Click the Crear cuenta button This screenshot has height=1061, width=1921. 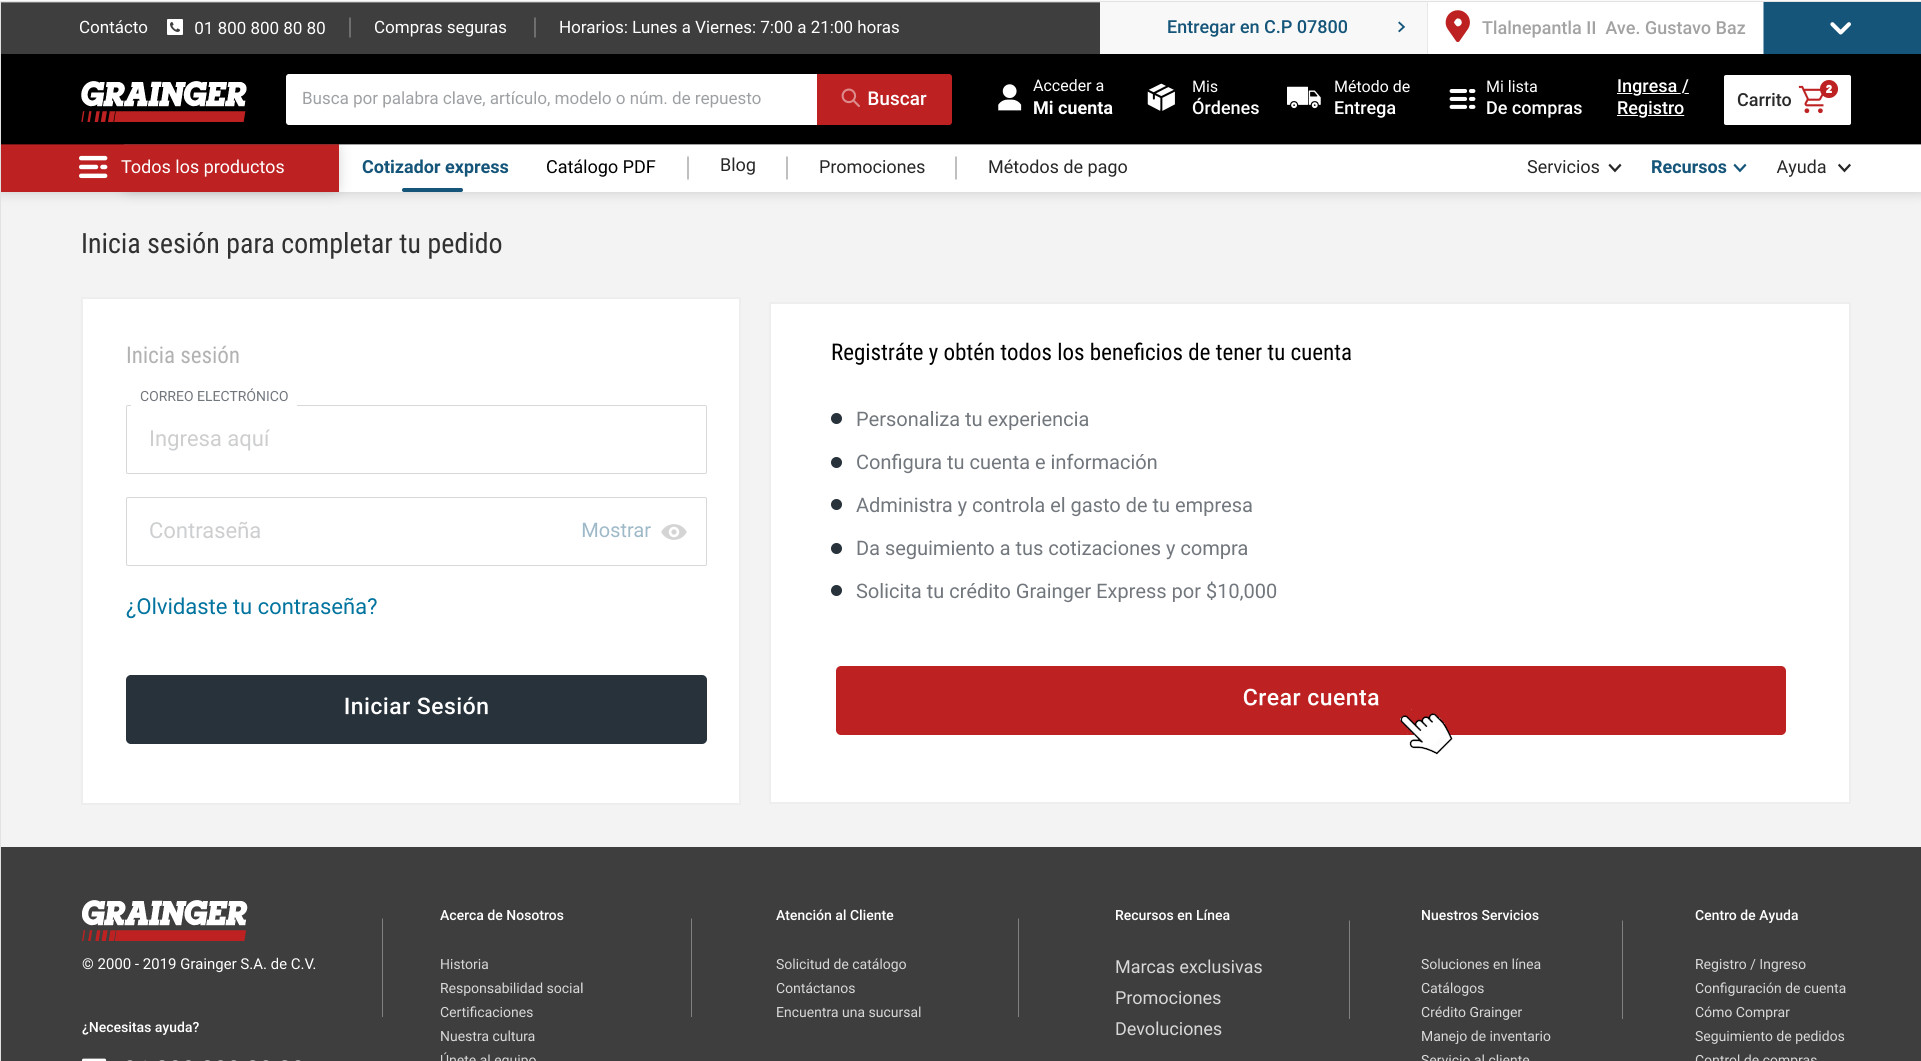tap(1310, 700)
